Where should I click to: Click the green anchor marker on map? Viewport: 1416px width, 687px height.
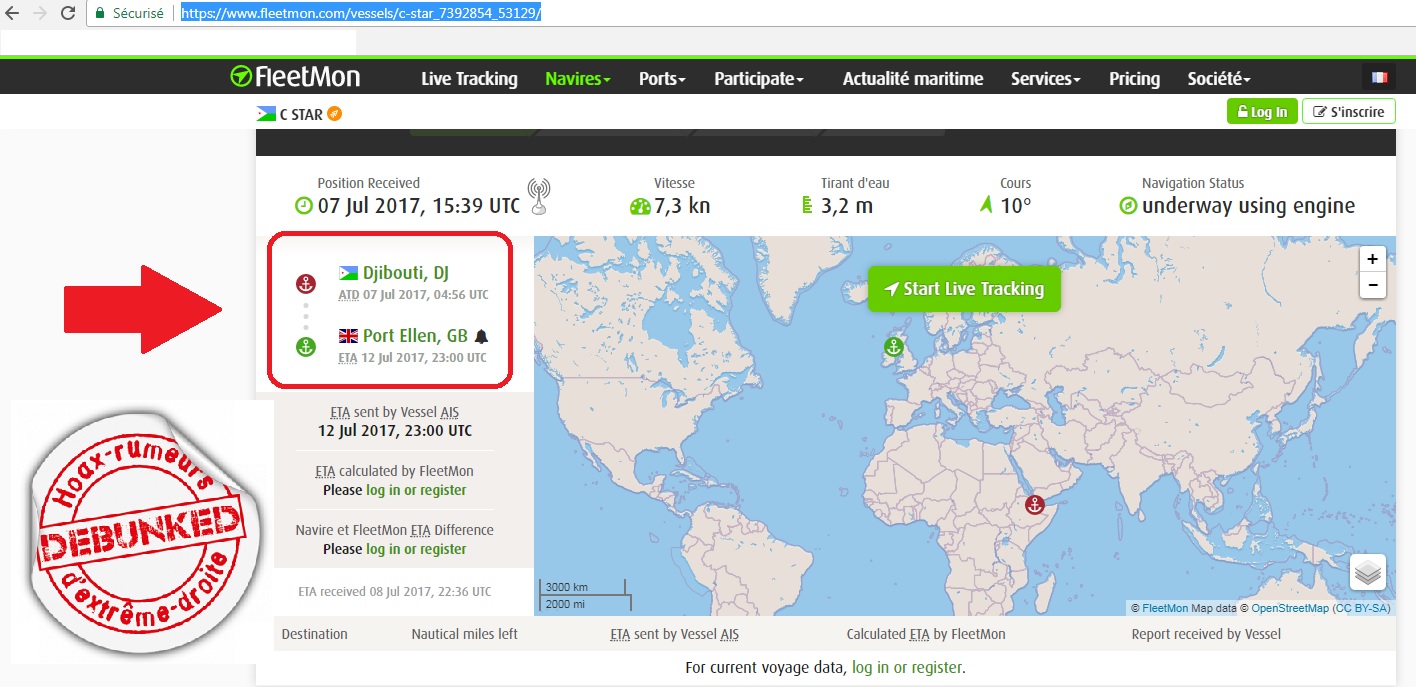click(x=893, y=347)
